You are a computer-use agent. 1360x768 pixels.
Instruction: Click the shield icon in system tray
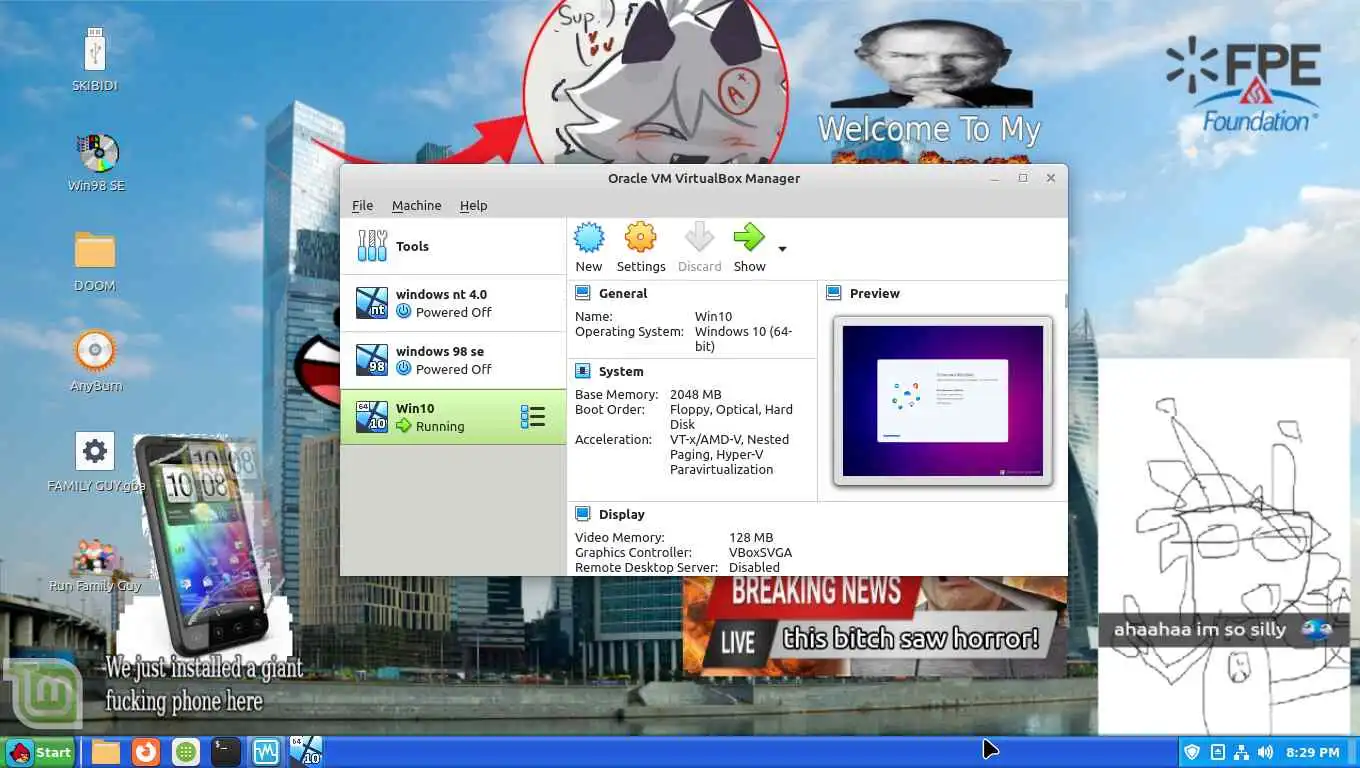pos(1191,752)
